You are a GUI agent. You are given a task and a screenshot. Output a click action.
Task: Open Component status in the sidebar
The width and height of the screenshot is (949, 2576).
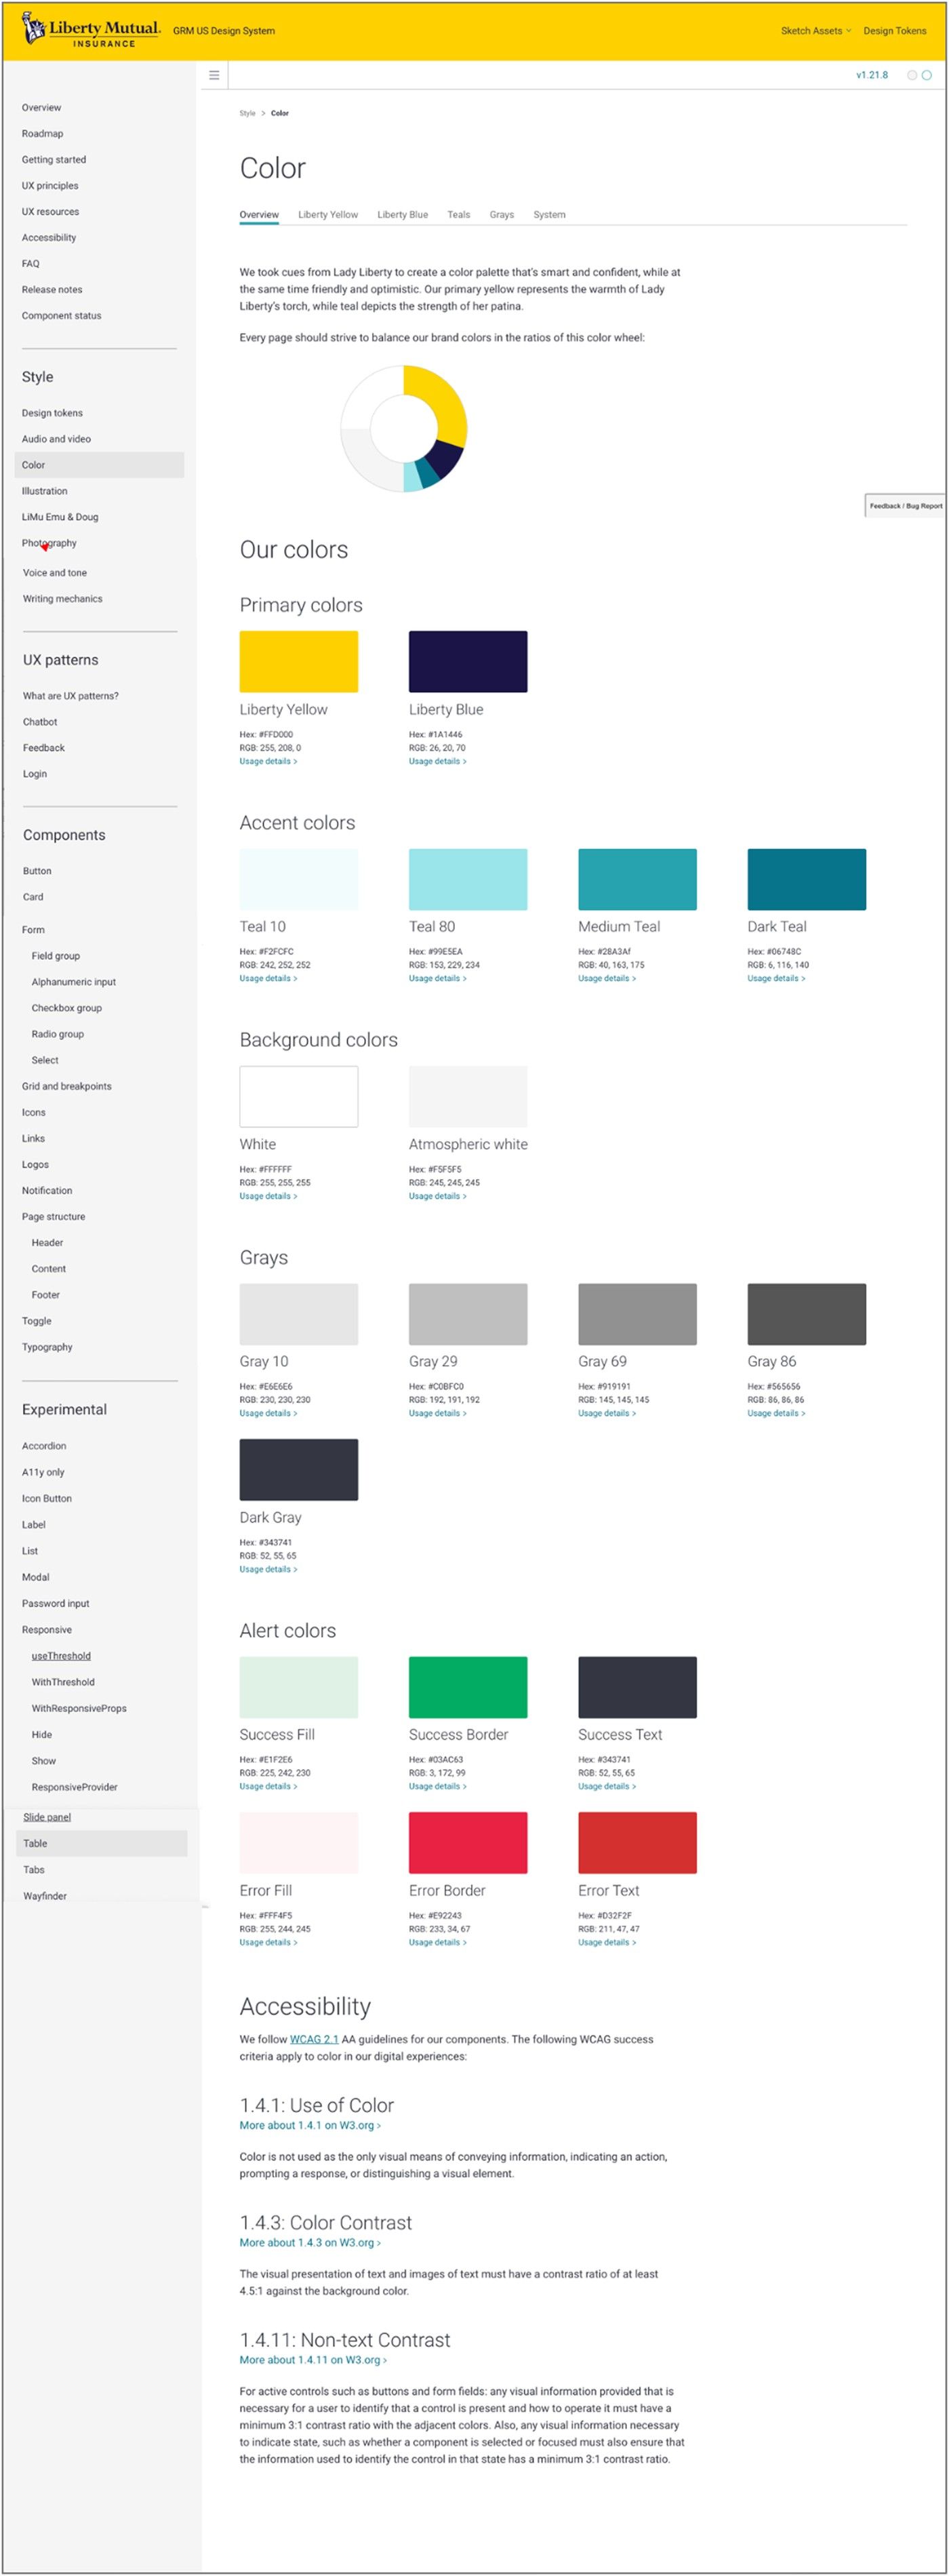point(61,316)
